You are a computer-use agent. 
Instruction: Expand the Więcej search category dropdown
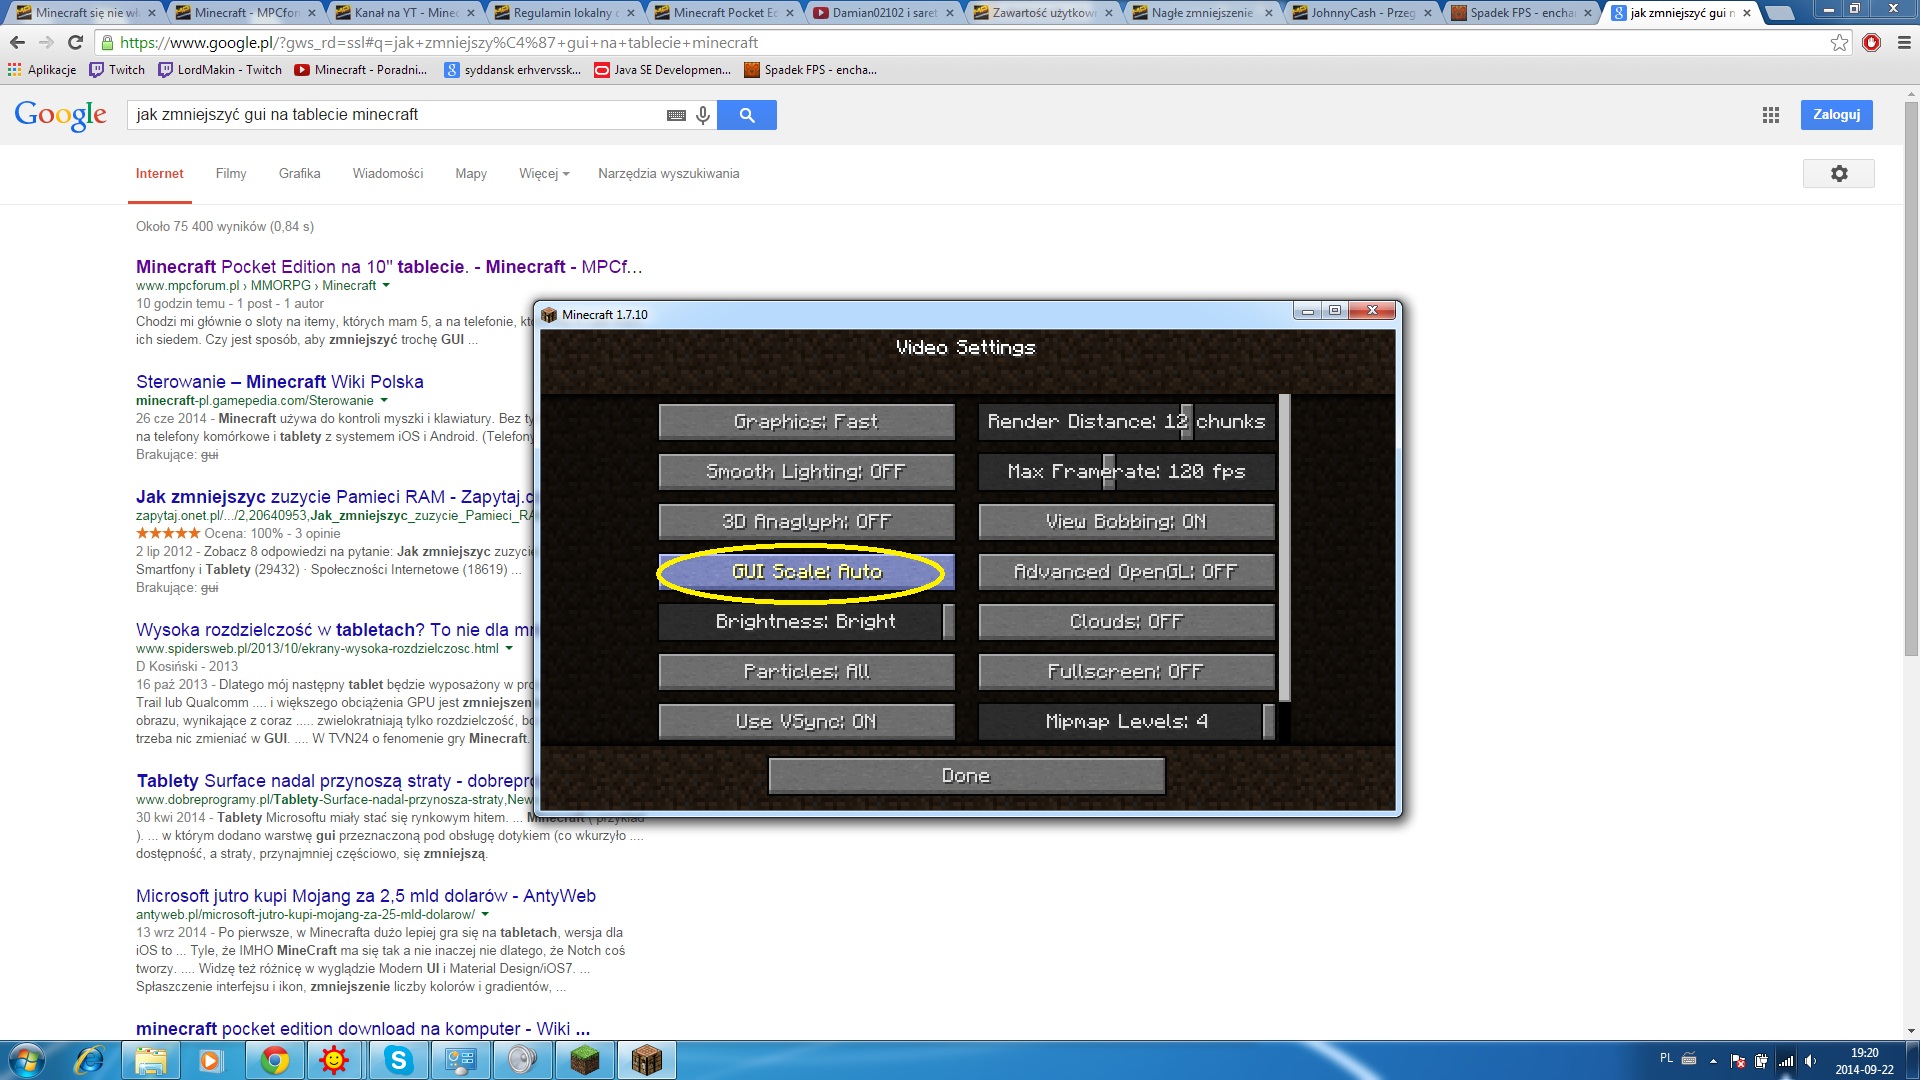click(x=544, y=174)
